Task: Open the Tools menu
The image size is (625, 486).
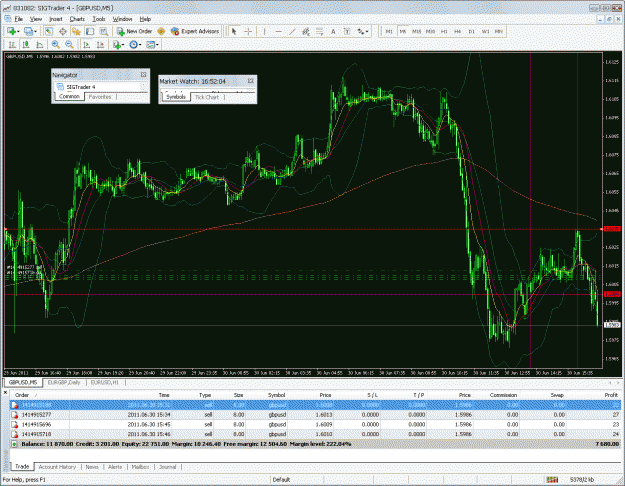Action: tap(98, 19)
